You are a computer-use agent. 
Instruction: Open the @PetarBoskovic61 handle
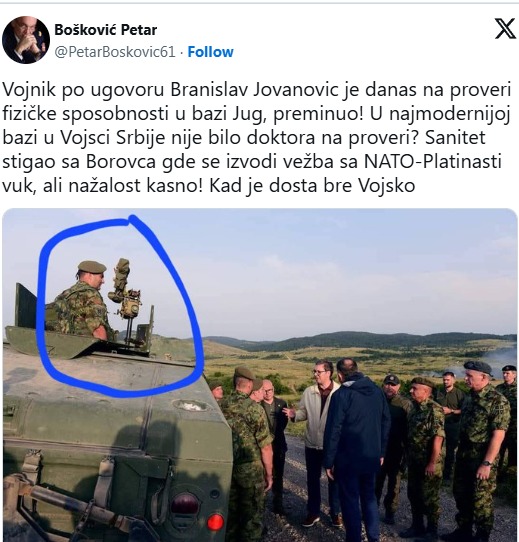115,52
